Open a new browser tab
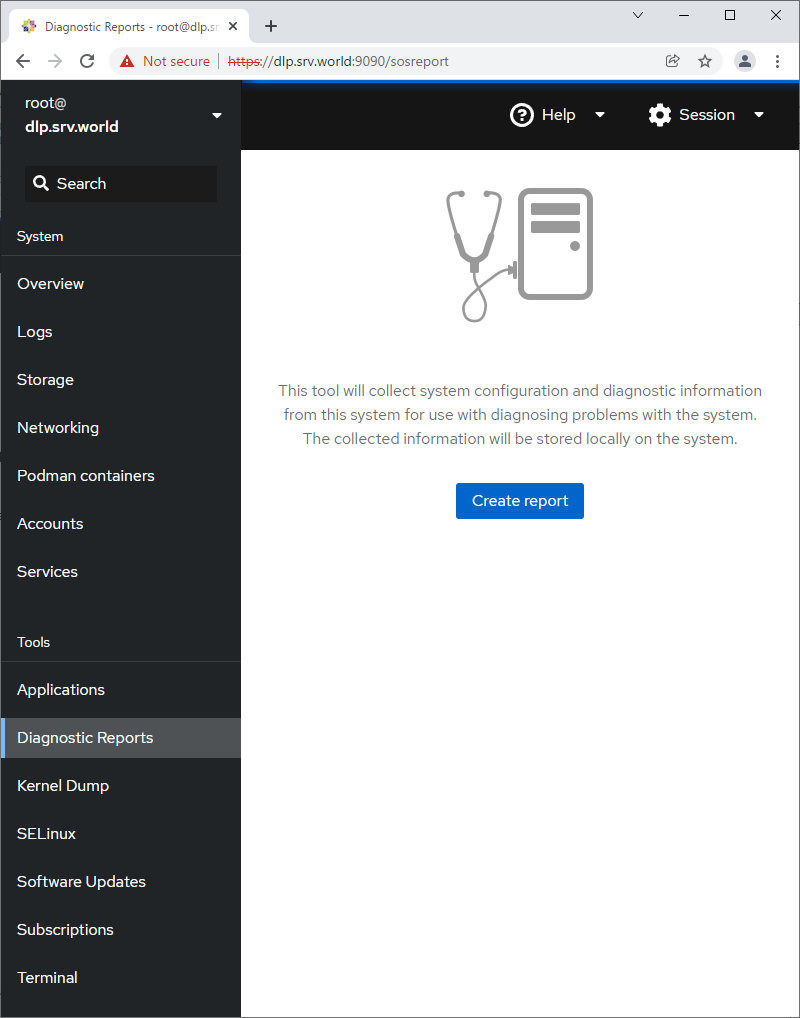Viewport: 800px width, 1018px height. [x=271, y=26]
